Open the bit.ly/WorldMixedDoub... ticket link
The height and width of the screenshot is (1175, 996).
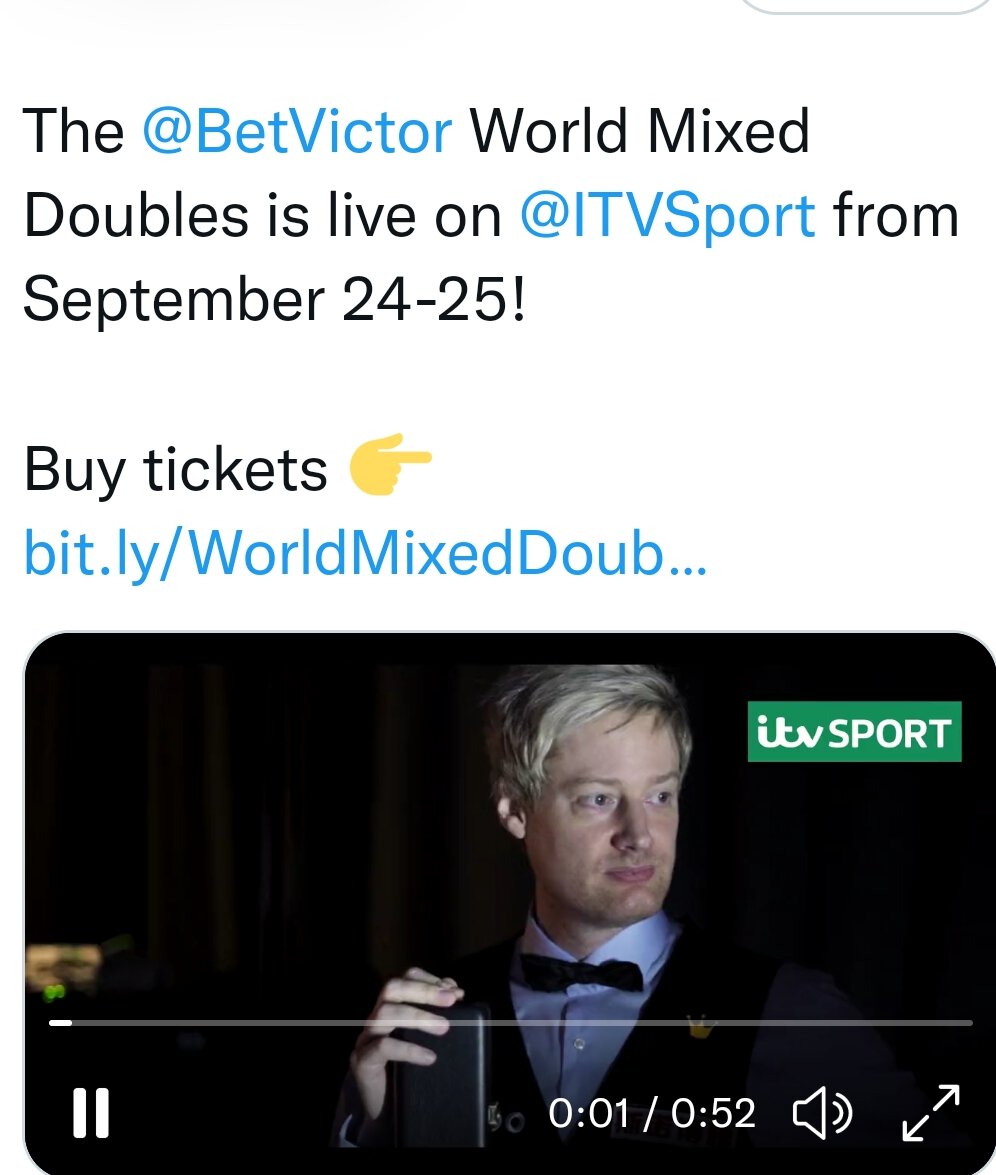point(365,553)
